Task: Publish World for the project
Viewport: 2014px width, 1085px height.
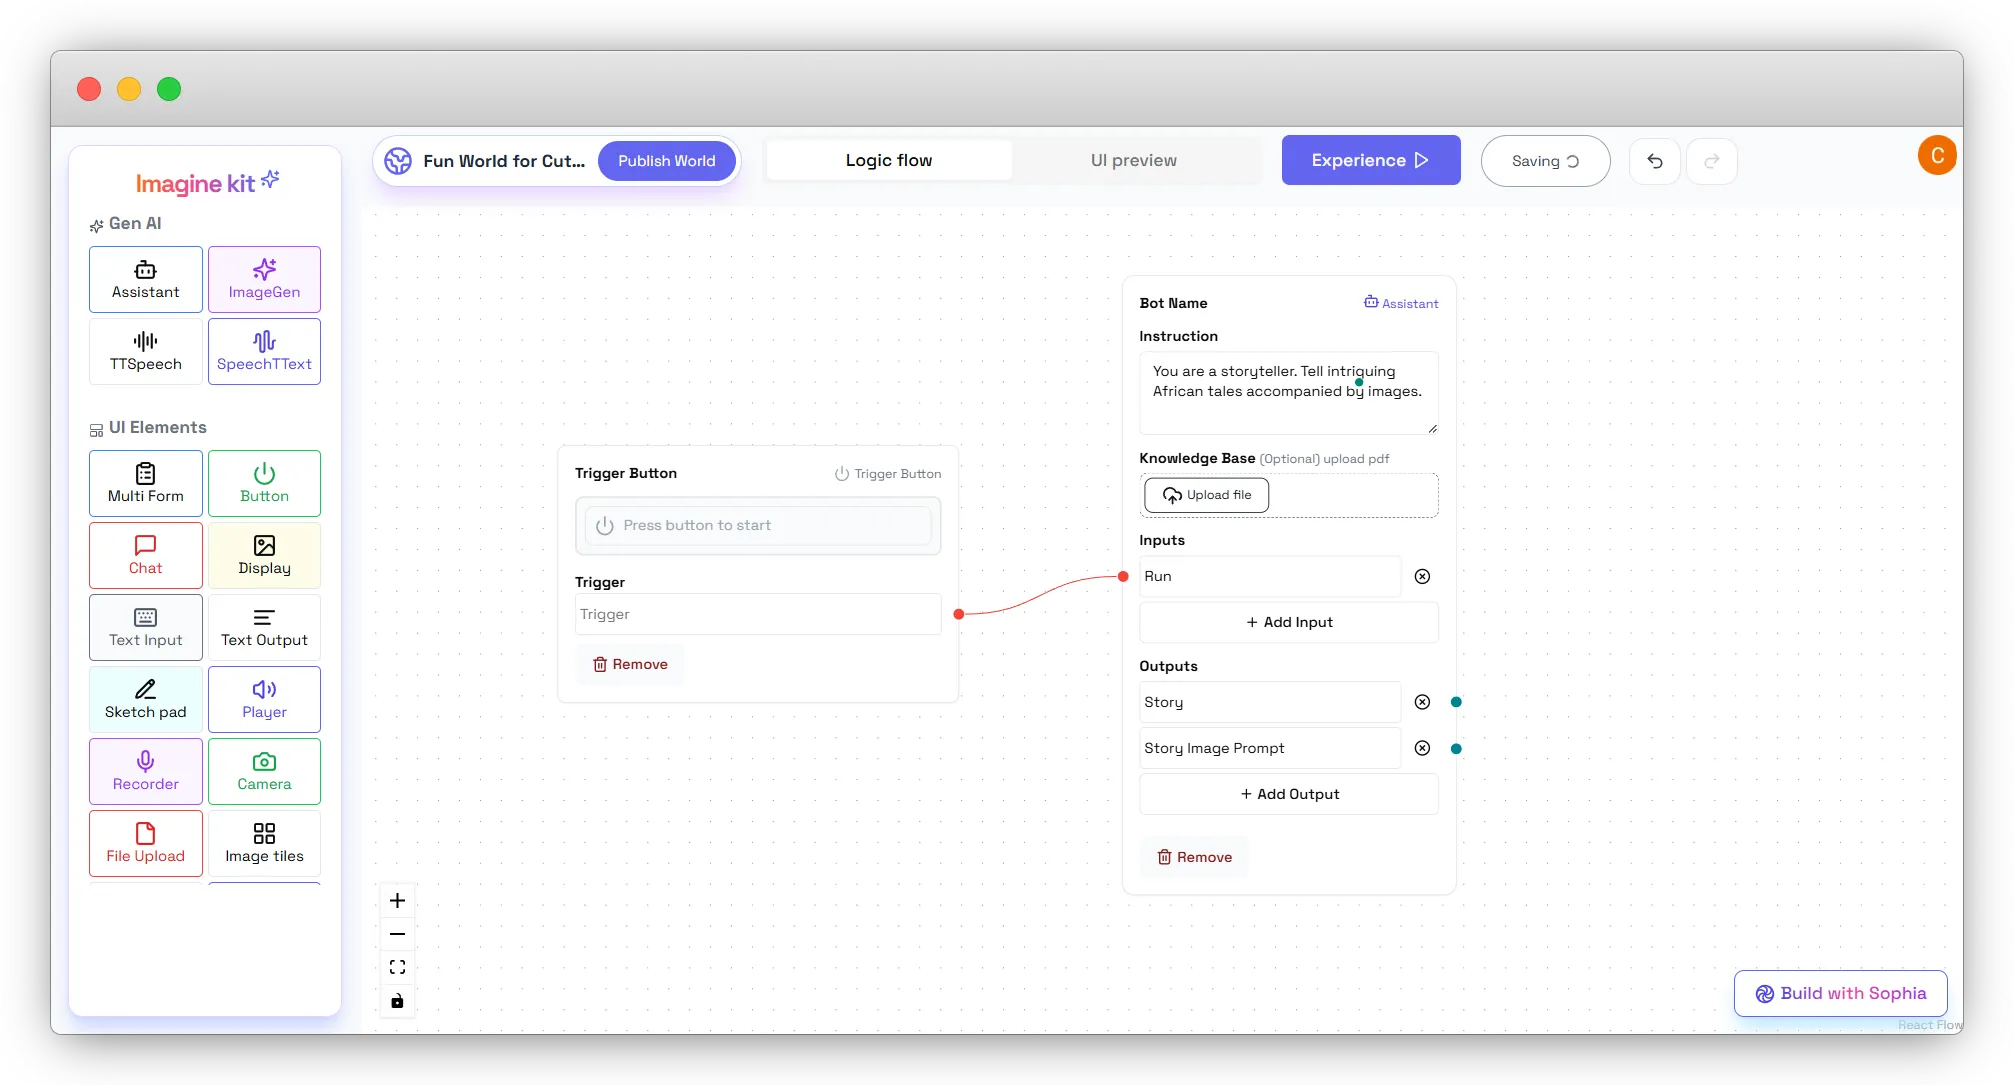Action: [666, 160]
